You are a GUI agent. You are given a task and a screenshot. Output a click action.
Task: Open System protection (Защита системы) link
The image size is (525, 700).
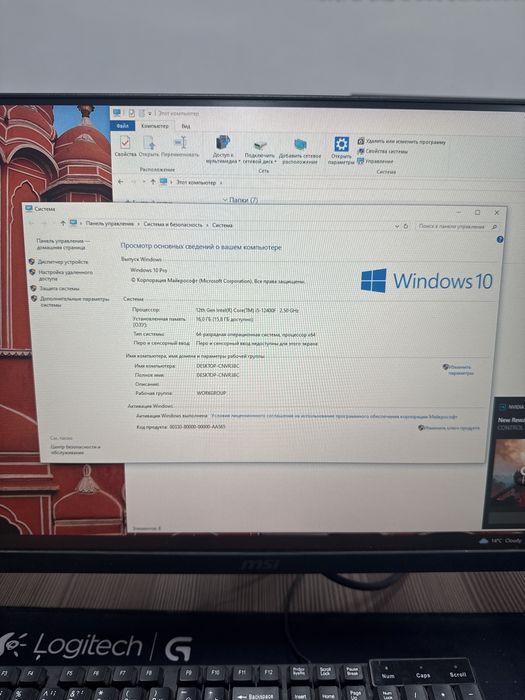tap(59, 288)
